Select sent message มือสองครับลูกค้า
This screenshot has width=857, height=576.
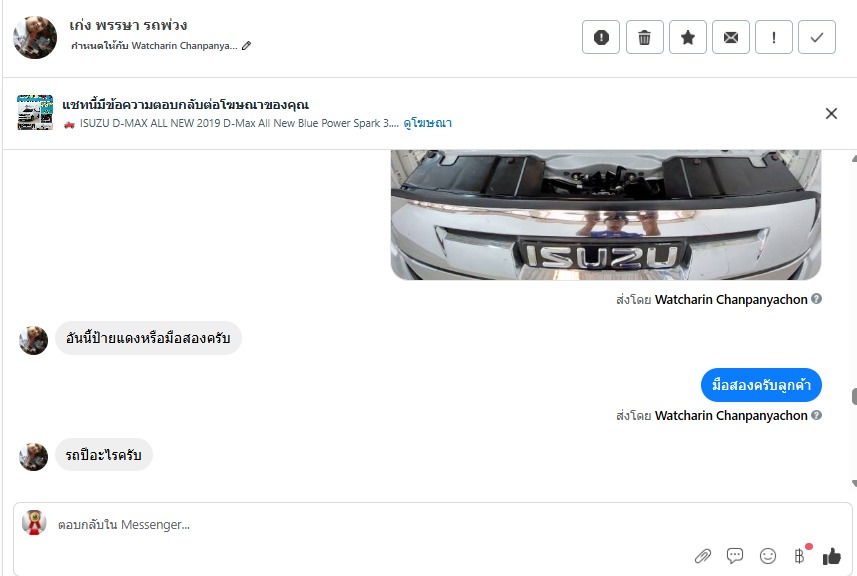[x=761, y=385]
